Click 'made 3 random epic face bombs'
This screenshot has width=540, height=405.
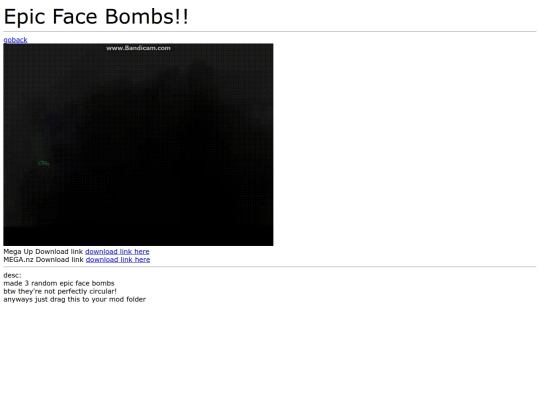(x=59, y=283)
